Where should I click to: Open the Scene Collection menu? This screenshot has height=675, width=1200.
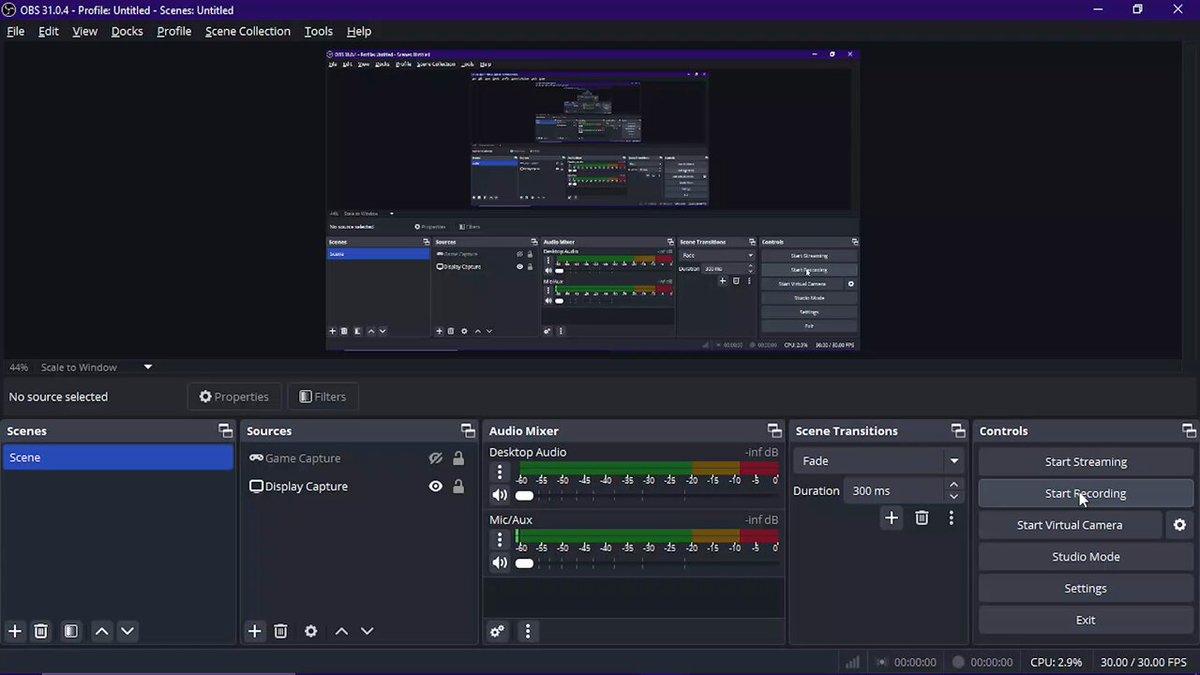tap(248, 31)
